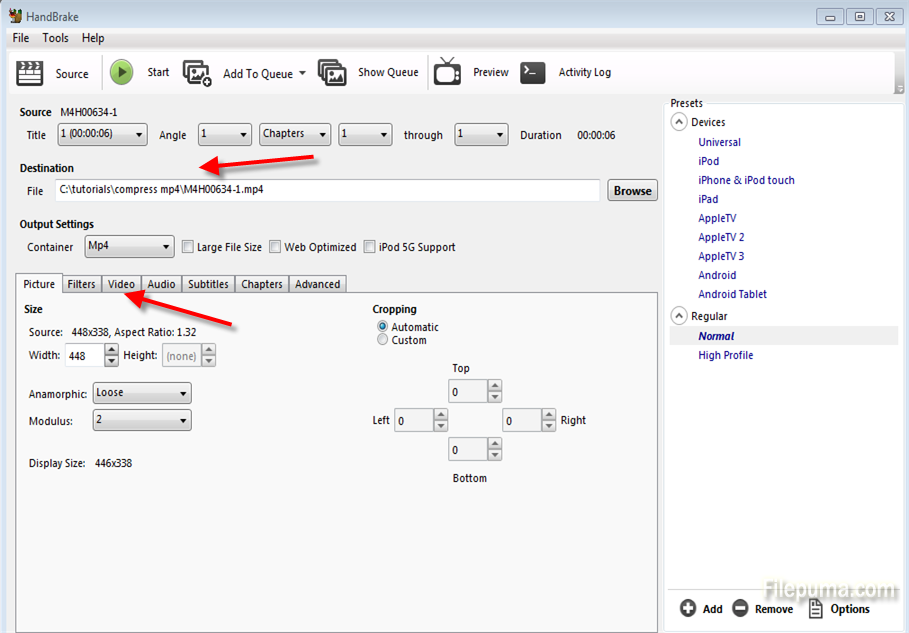The width and height of the screenshot is (909, 633).
Task: Click the Add preset plus icon
Action: coord(688,608)
